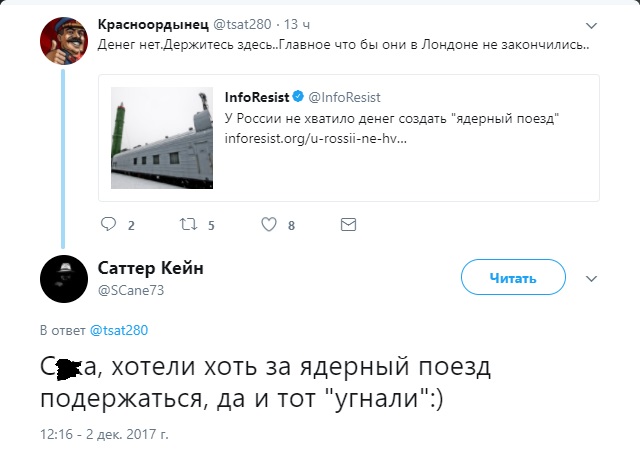
Task: Open @tsat280 mention in reply line
Action: (120, 329)
